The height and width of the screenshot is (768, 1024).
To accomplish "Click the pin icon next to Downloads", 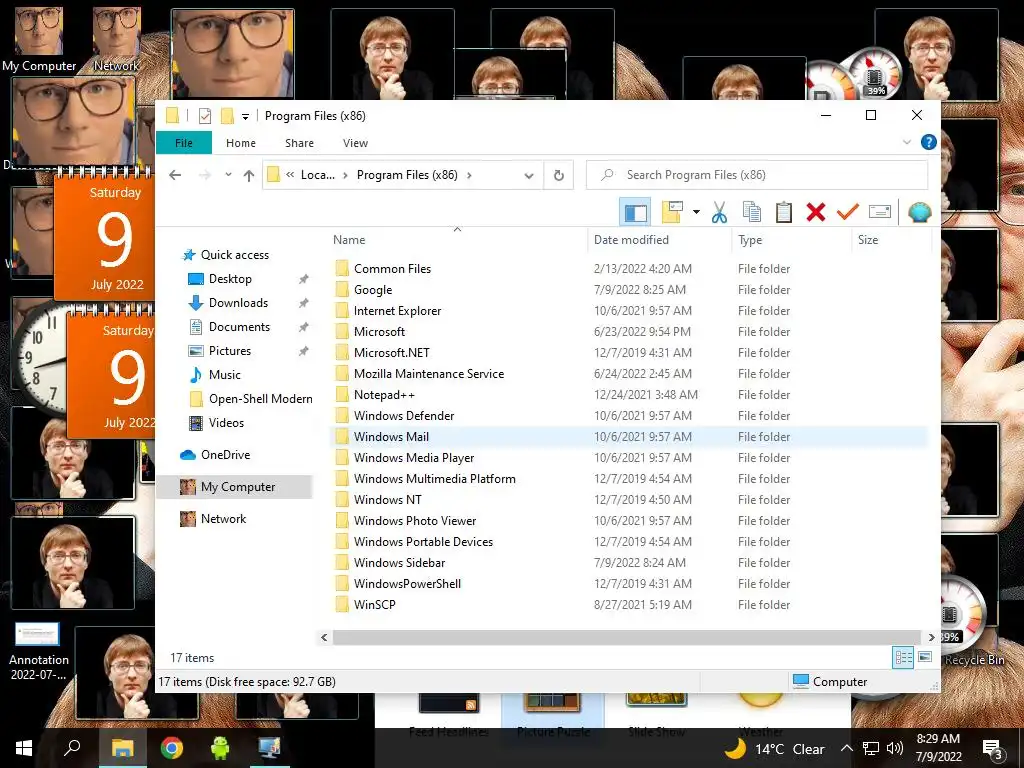I will coord(303,303).
